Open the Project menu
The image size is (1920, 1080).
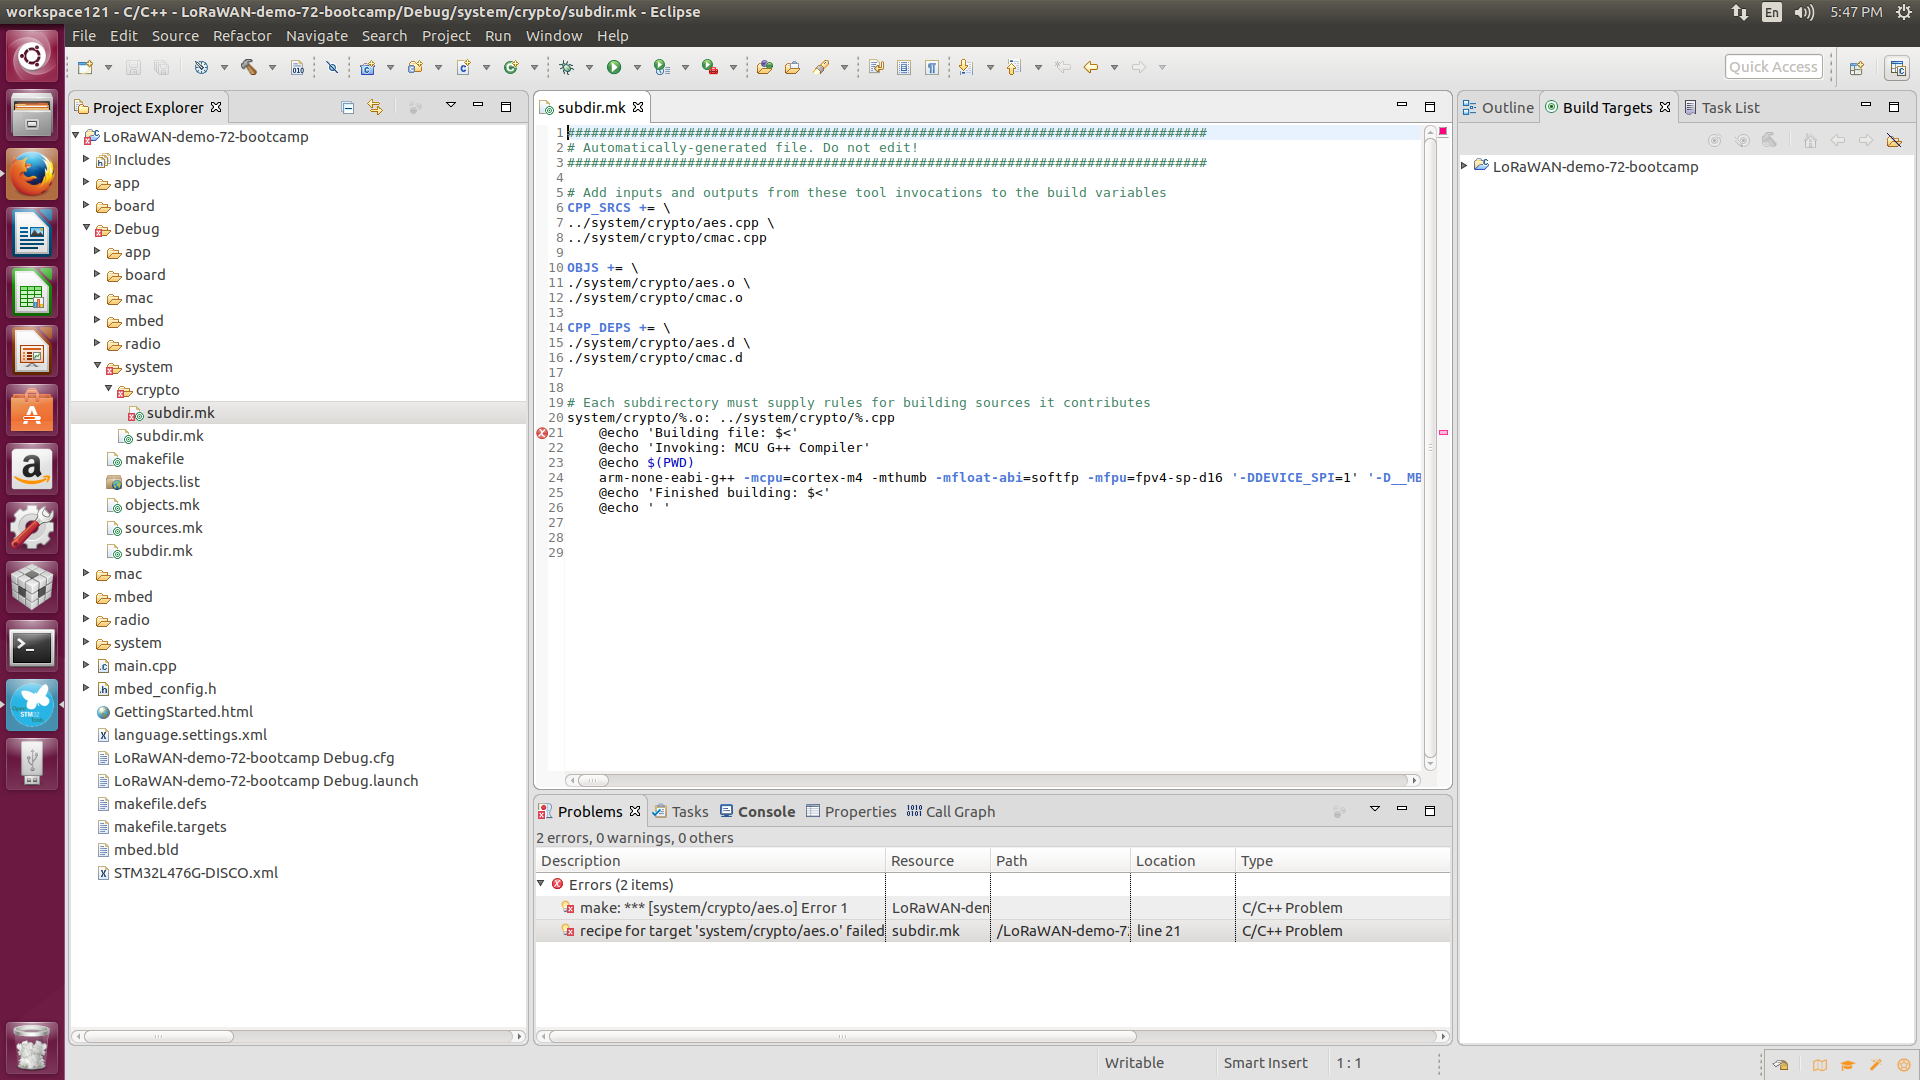click(445, 35)
